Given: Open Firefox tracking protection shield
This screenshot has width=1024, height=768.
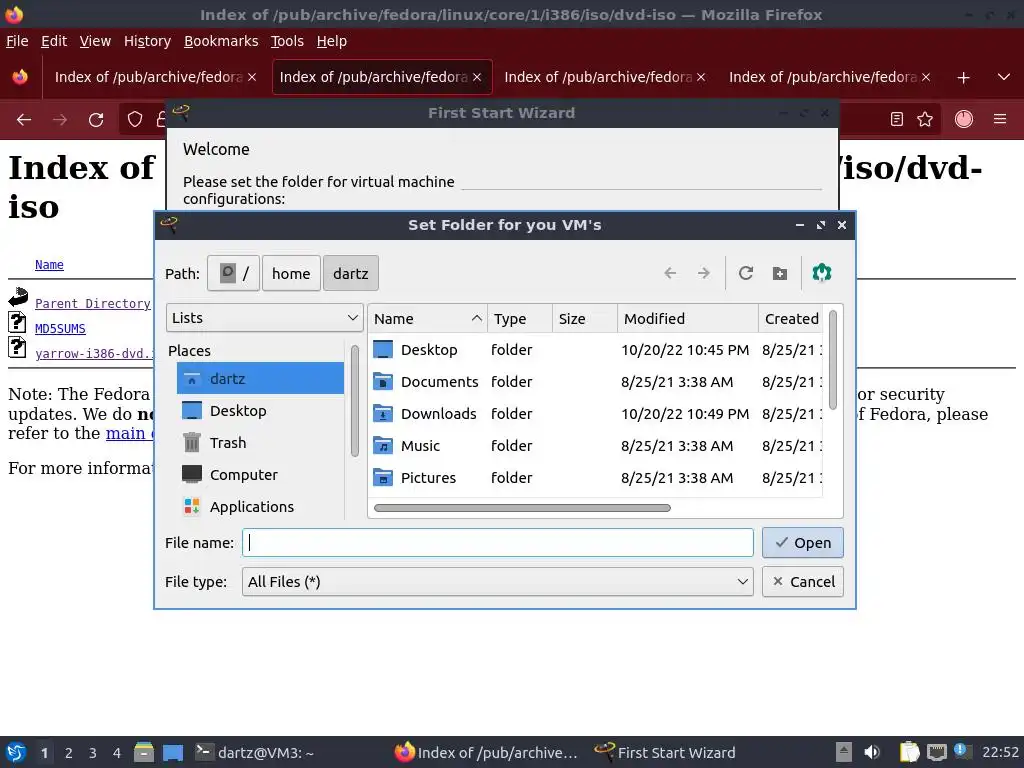Looking at the screenshot, I should click(x=135, y=120).
